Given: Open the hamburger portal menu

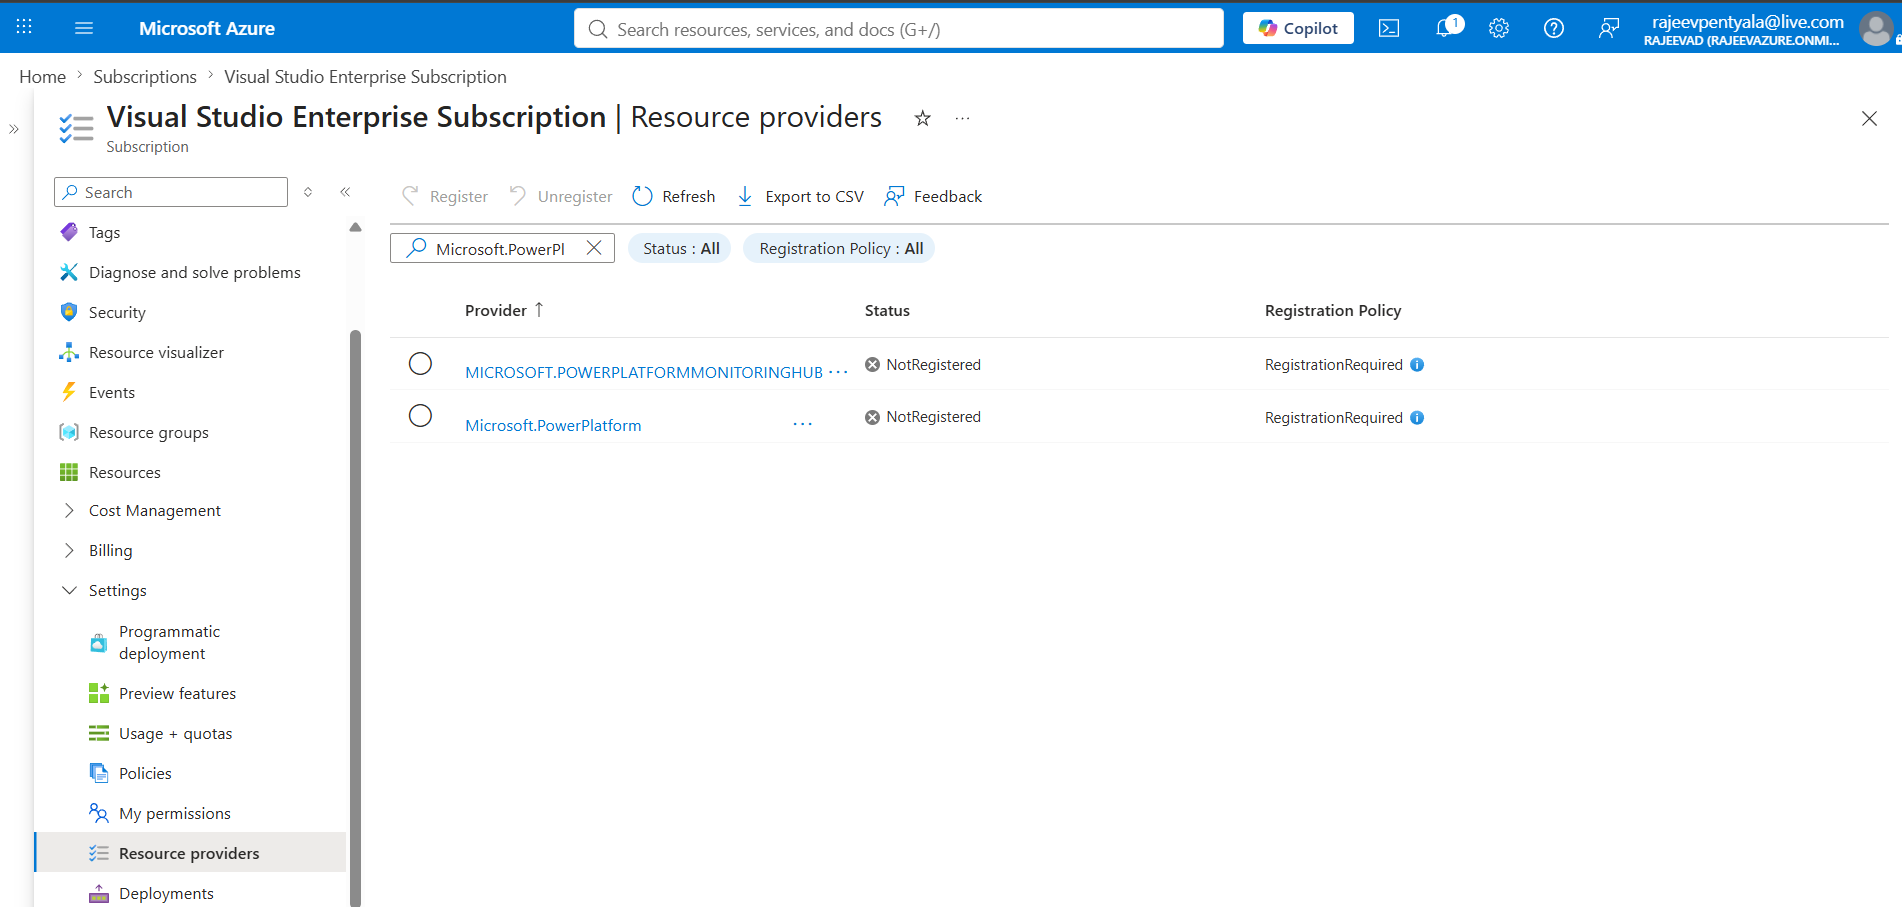Looking at the screenshot, I should point(84,28).
